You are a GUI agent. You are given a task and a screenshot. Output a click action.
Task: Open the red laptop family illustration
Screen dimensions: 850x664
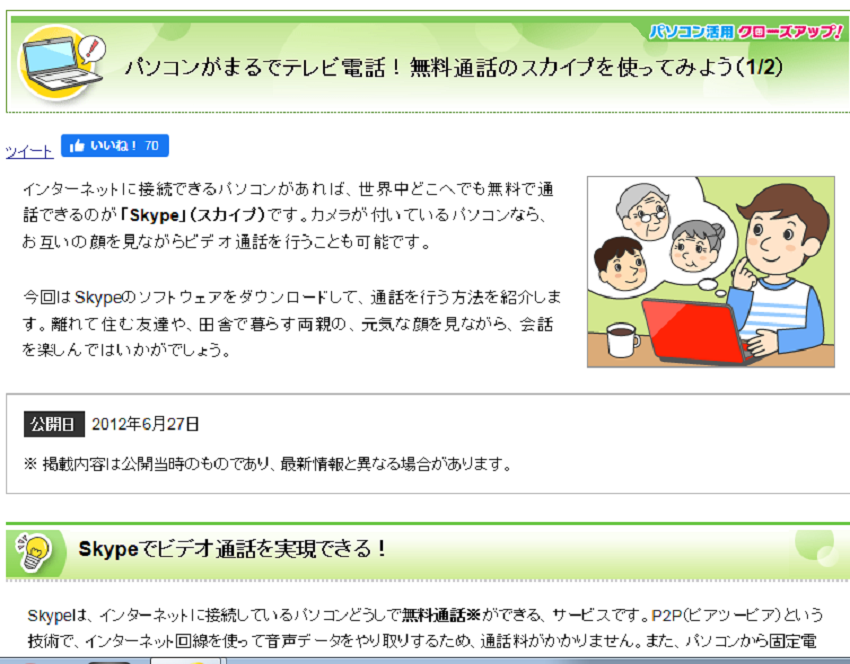pos(711,272)
